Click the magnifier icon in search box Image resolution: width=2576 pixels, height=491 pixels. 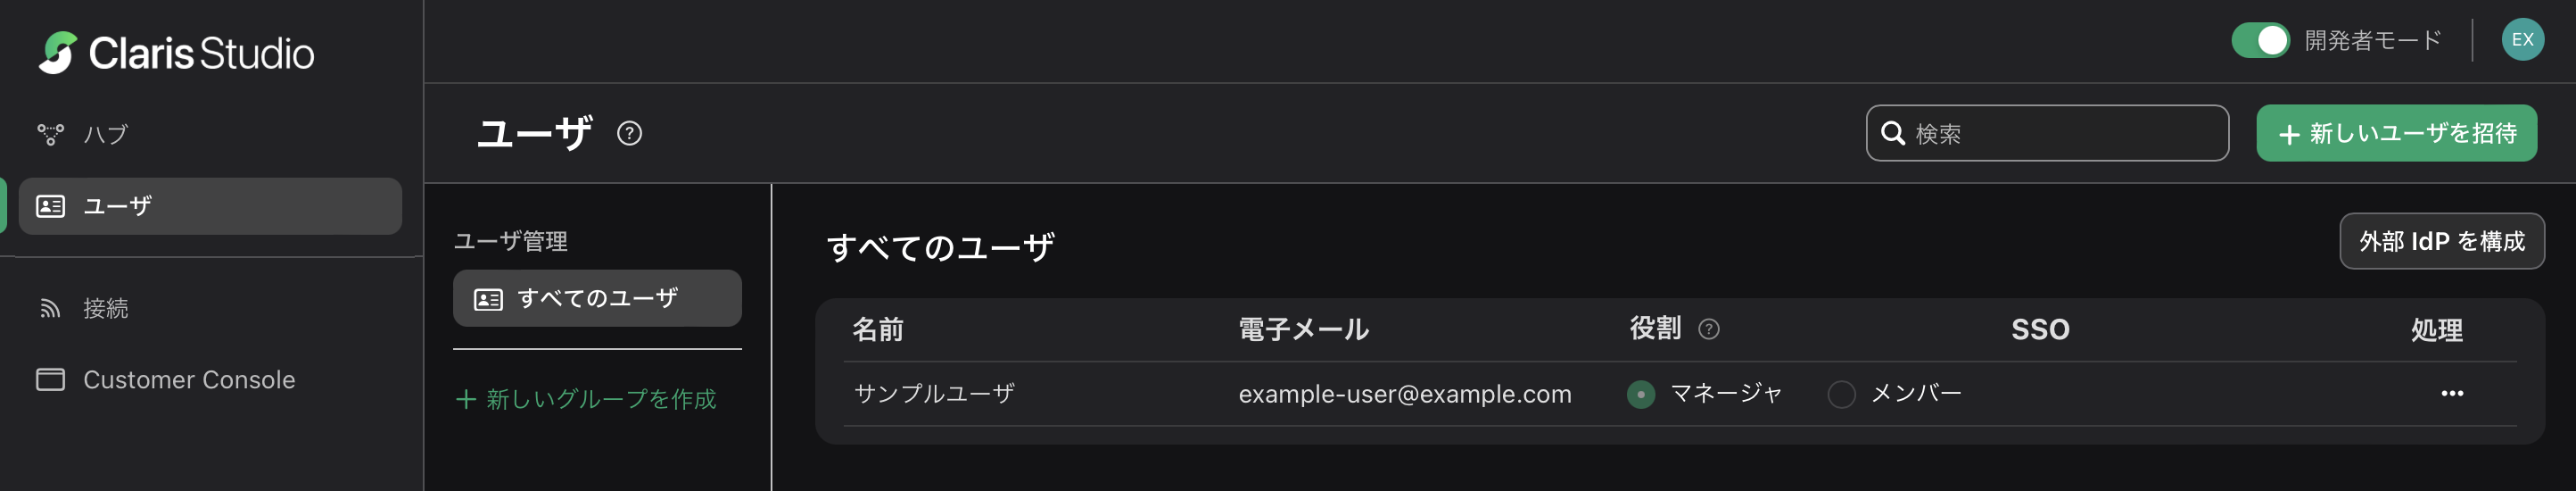(x=1892, y=133)
